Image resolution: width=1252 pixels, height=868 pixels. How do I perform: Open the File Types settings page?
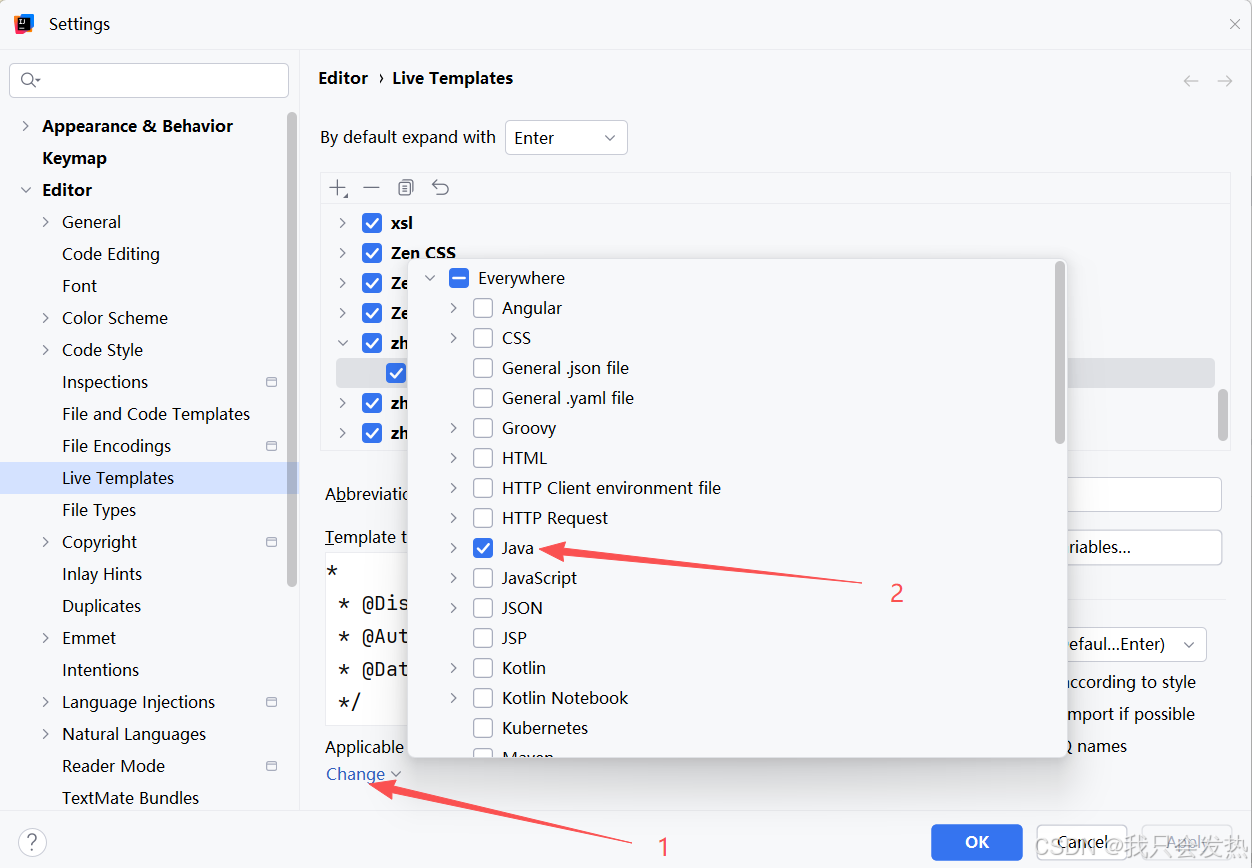click(99, 510)
